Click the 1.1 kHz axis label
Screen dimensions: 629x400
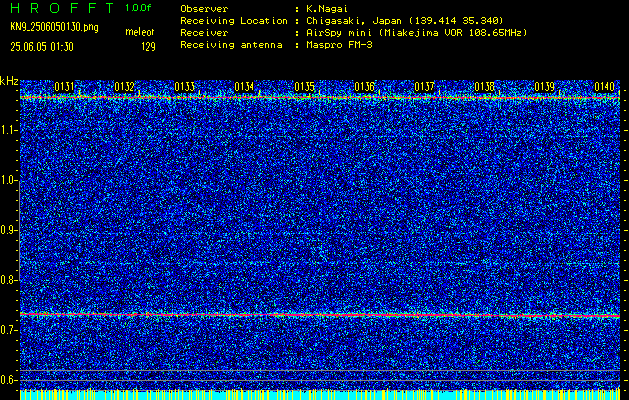(8, 130)
